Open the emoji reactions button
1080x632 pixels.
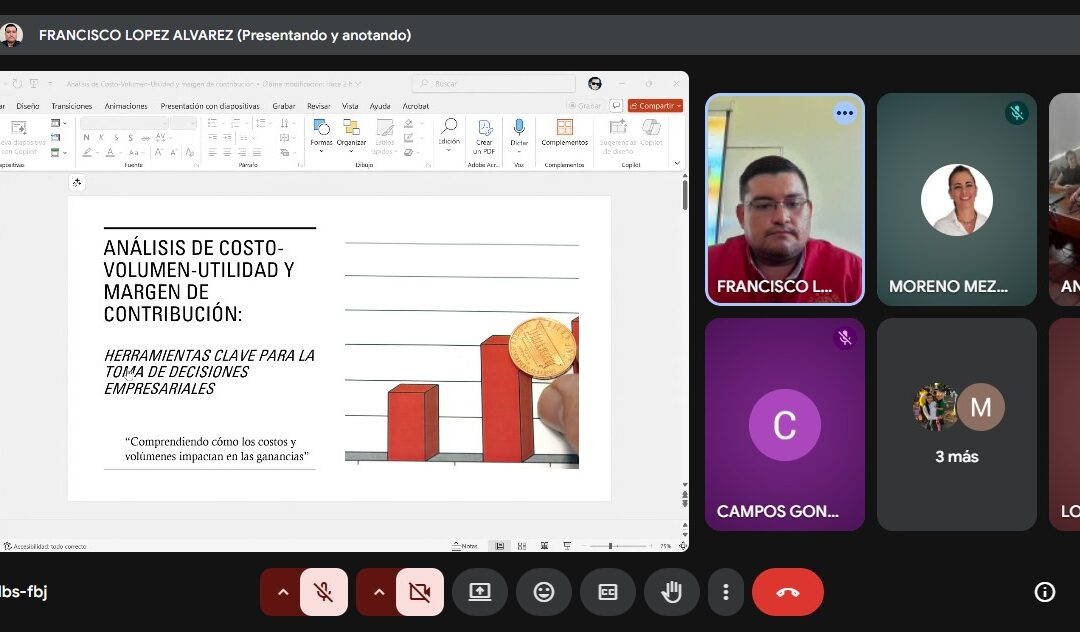point(544,592)
